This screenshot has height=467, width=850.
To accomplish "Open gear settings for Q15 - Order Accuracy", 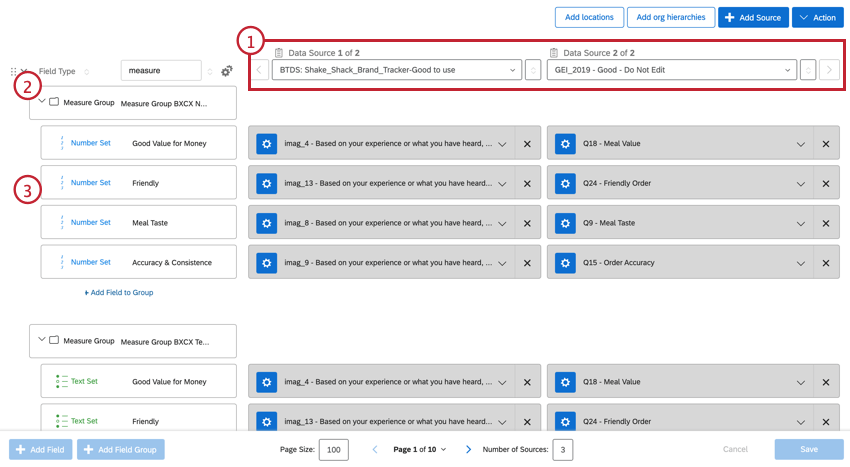I will 566,263.
